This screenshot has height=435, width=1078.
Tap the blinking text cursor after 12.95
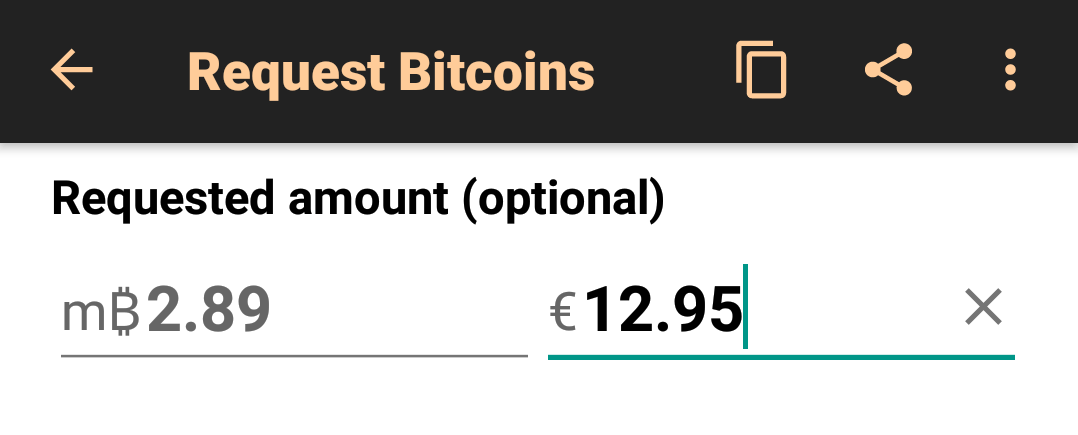[x=745, y=306]
